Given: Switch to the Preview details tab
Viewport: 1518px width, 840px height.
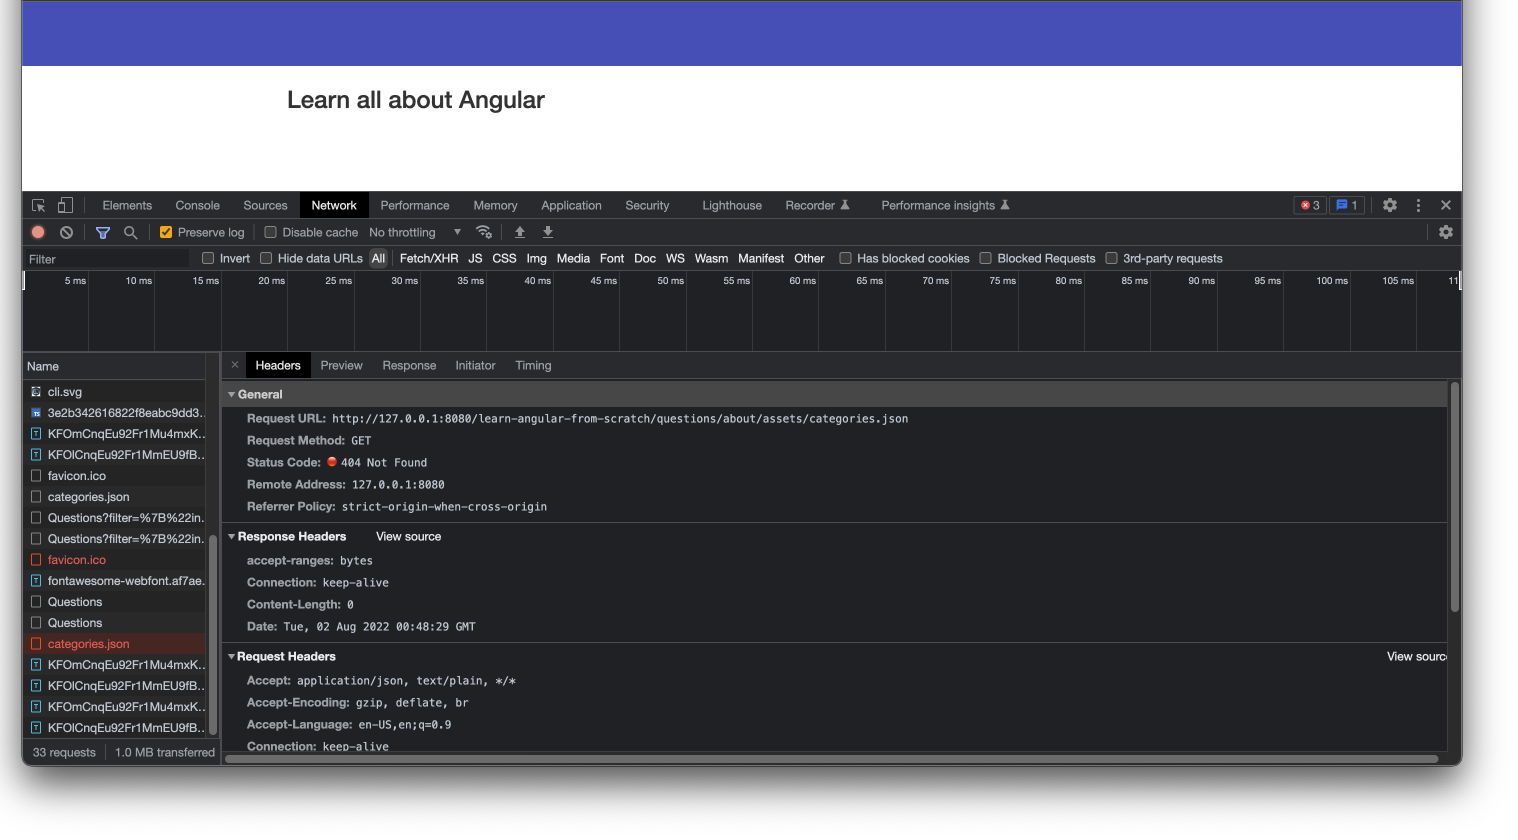Looking at the screenshot, I should pos(341,365).
